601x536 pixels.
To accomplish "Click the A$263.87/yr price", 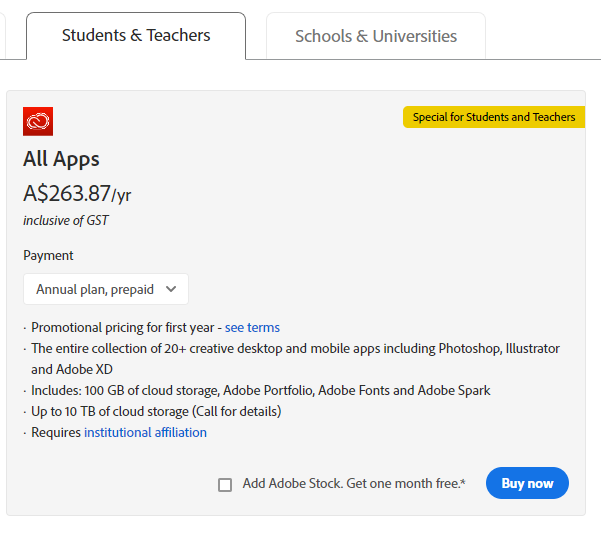I will coord(75,194).
